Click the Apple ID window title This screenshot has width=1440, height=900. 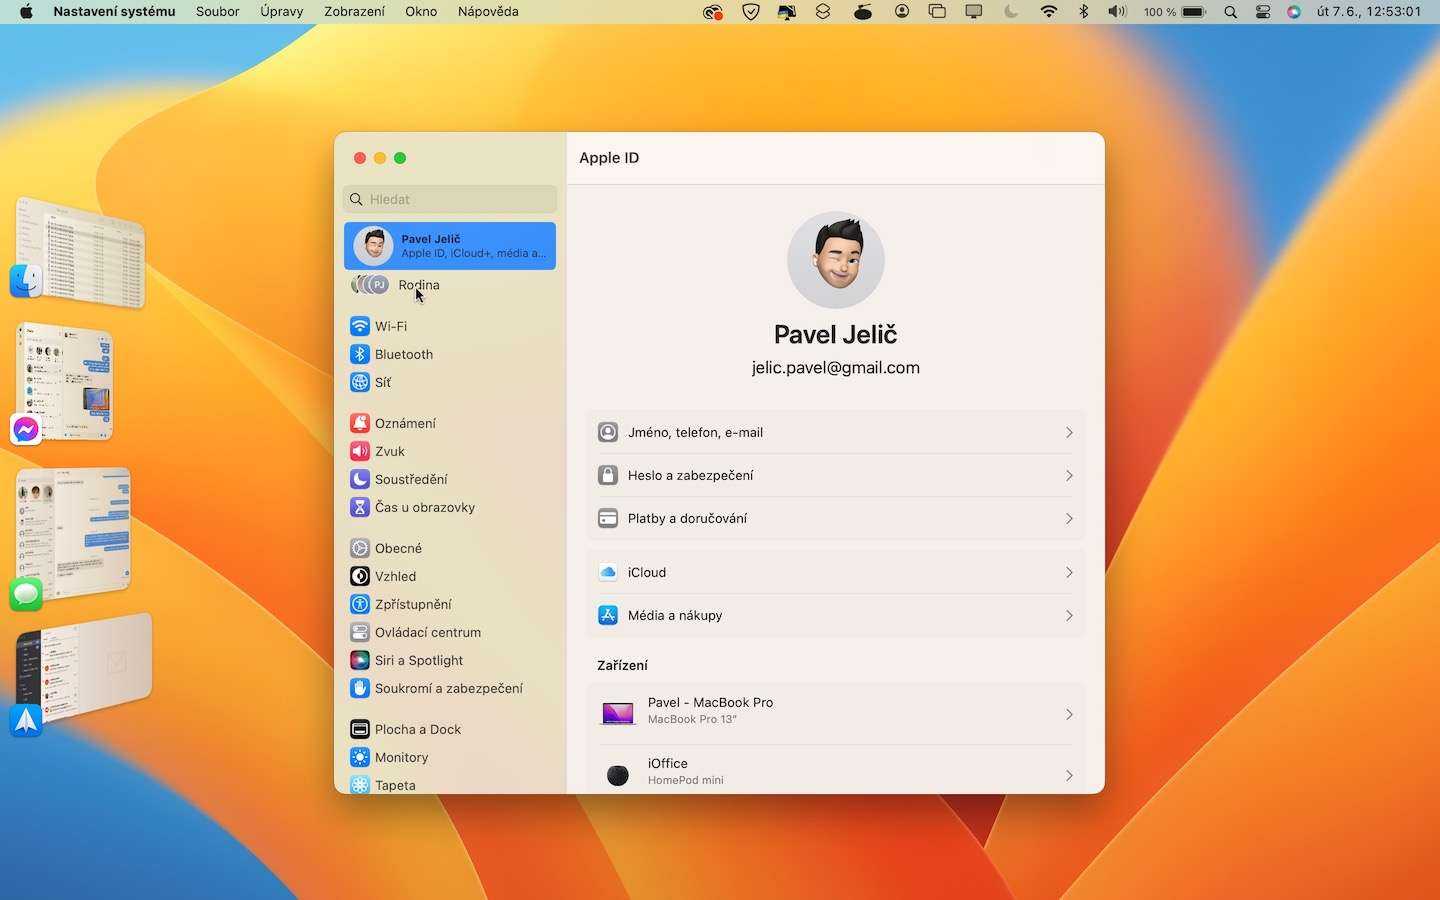pyautogui.click(x=609, y=158)
